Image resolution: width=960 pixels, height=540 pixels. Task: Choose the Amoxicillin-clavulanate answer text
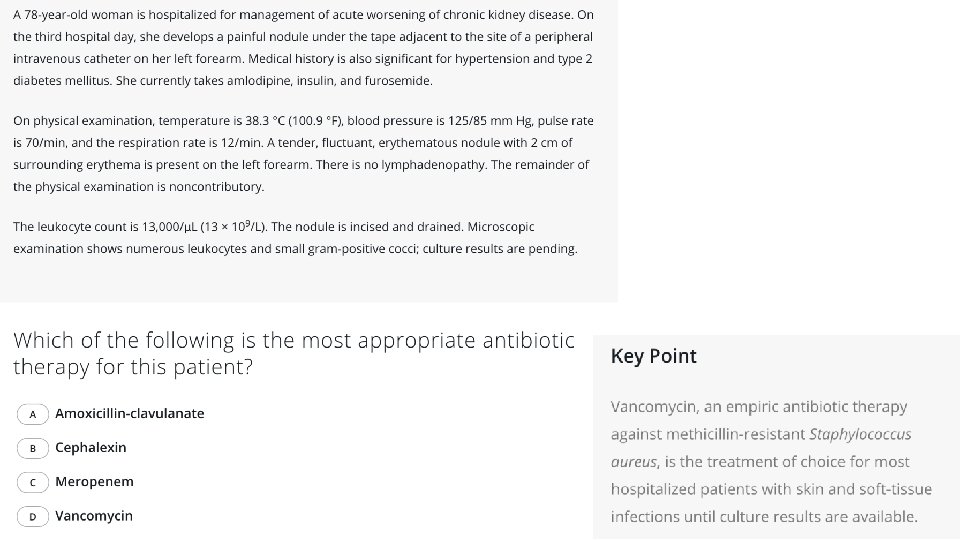pyautogui.click(x=129, y=414)
